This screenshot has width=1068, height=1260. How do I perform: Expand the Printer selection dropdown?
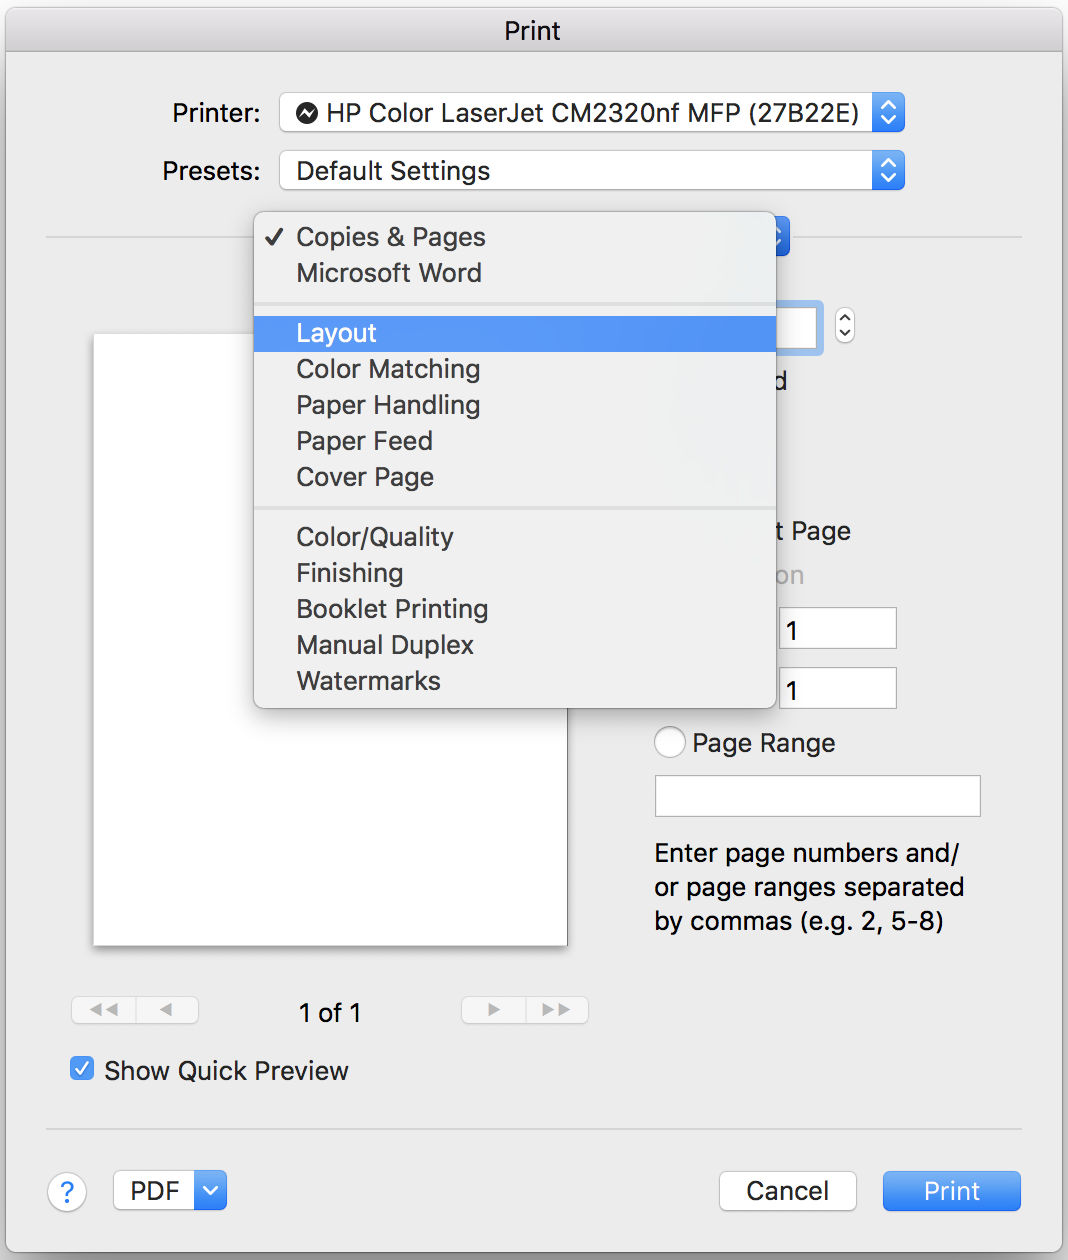pyautogui.click(x=888, y=112)
